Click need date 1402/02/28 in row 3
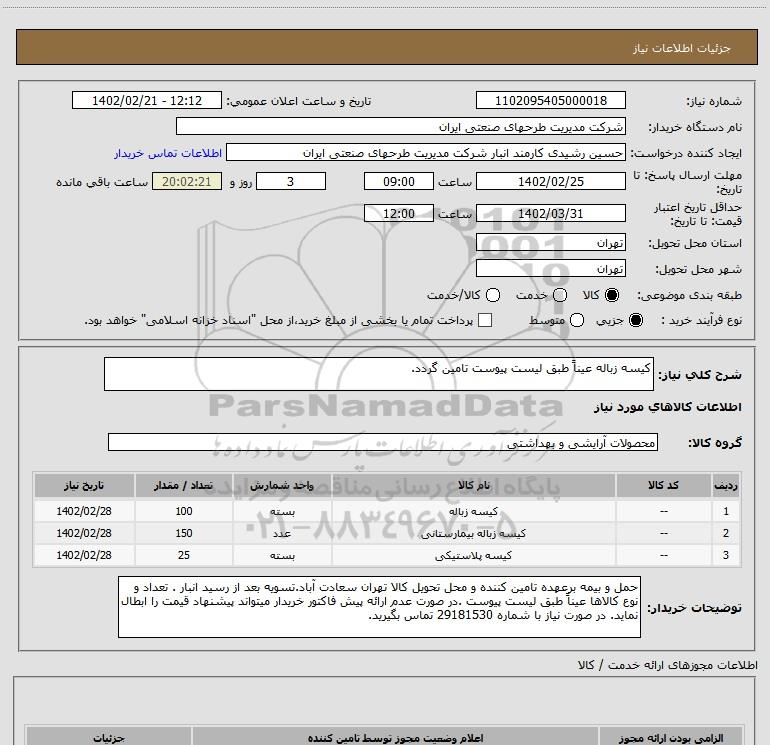 tap(84, 555)
